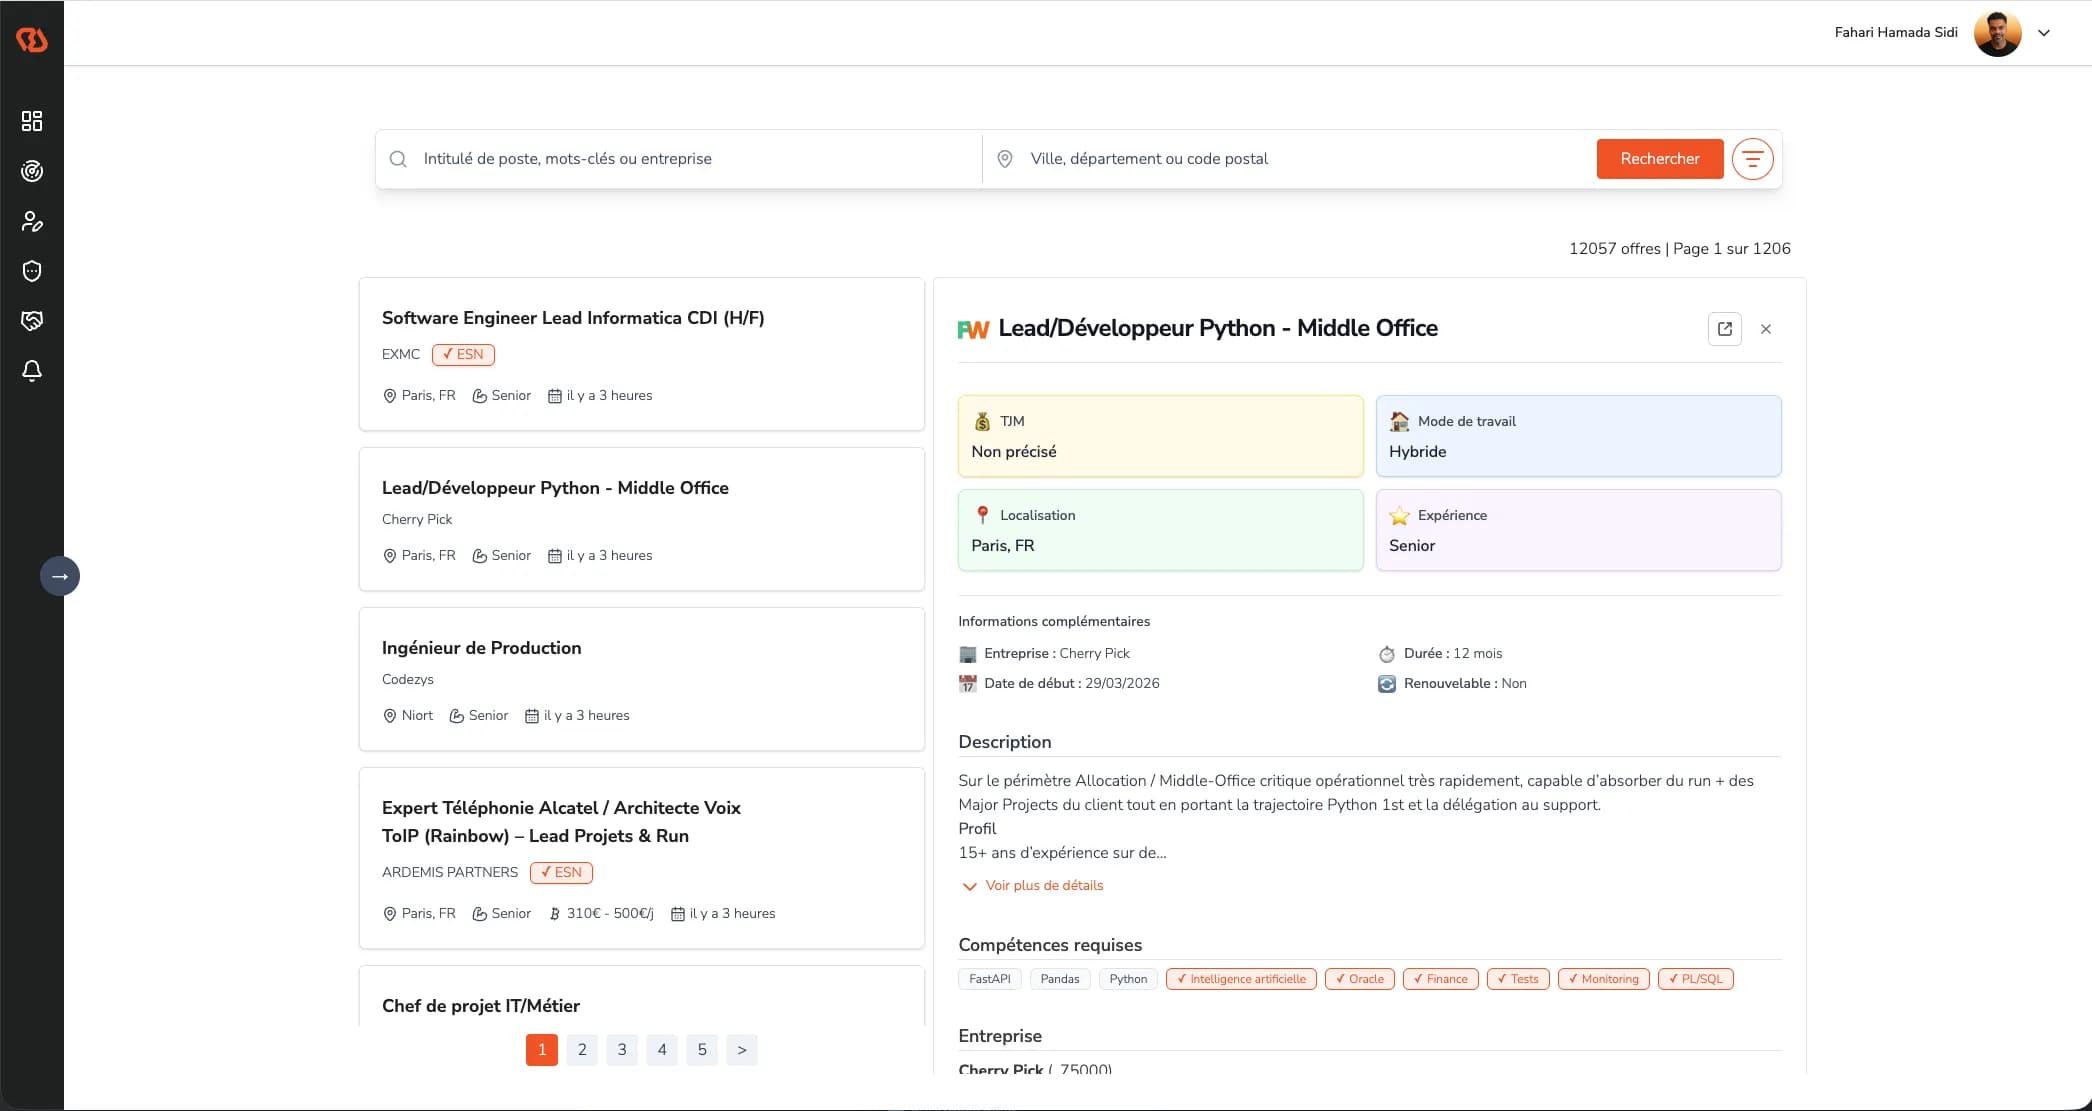This screenshot has width=2092, height=1111.
Task: Open the user account dropdown chevron
Action: click(2044, 33)
